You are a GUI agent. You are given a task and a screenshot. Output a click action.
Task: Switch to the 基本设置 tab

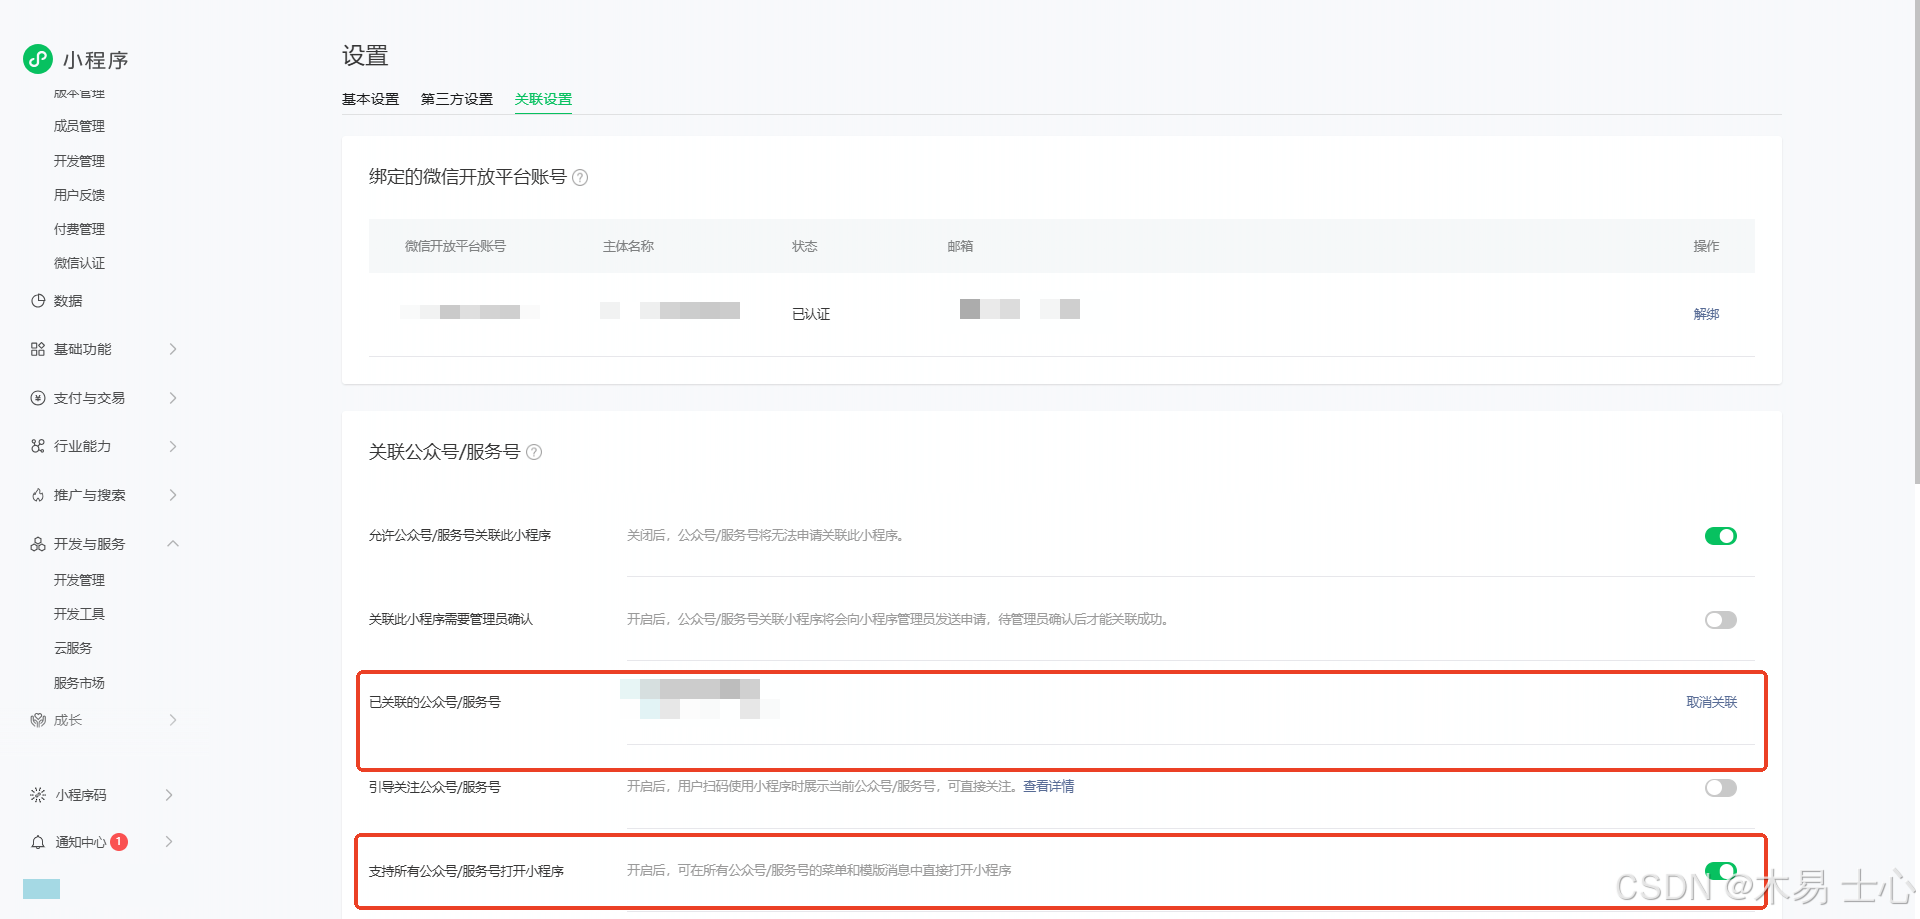click(370, 99)
